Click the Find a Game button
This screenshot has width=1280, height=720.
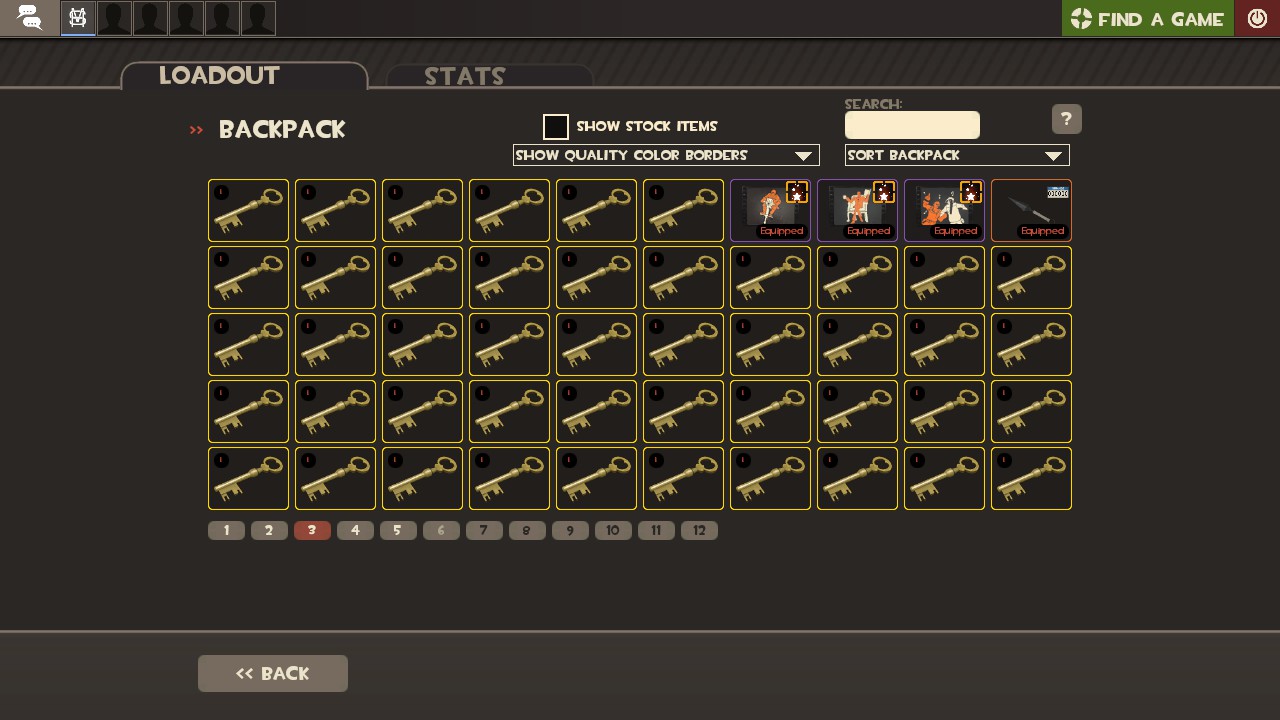[1148, 18]
